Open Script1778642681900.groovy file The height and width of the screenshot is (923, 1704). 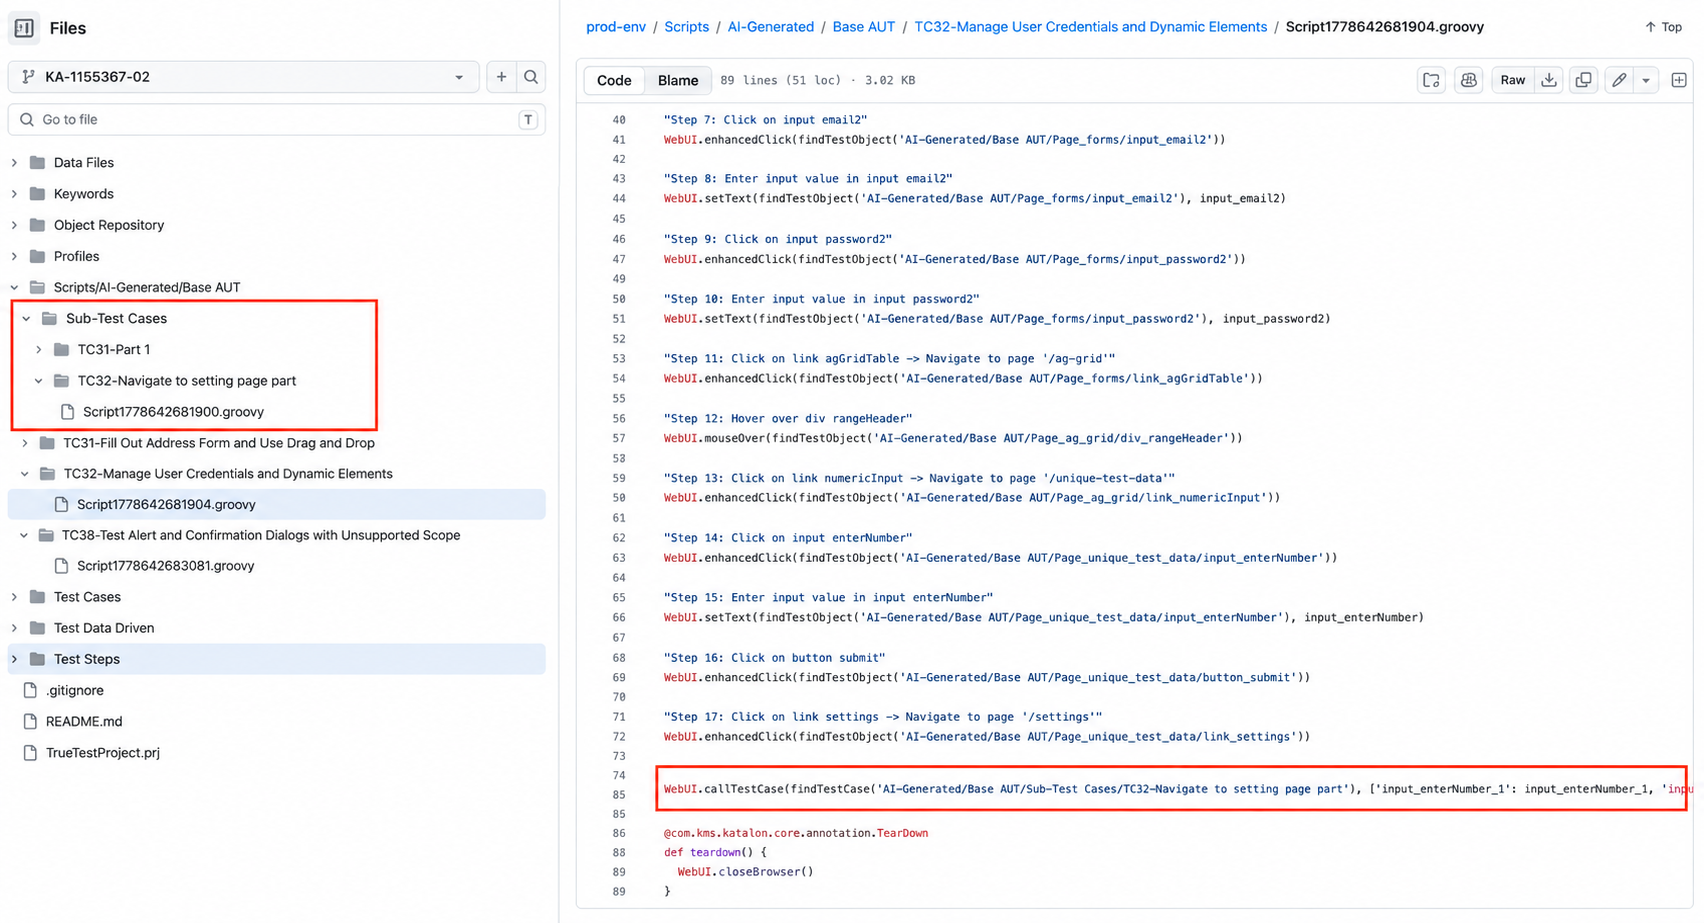(173, 412)
